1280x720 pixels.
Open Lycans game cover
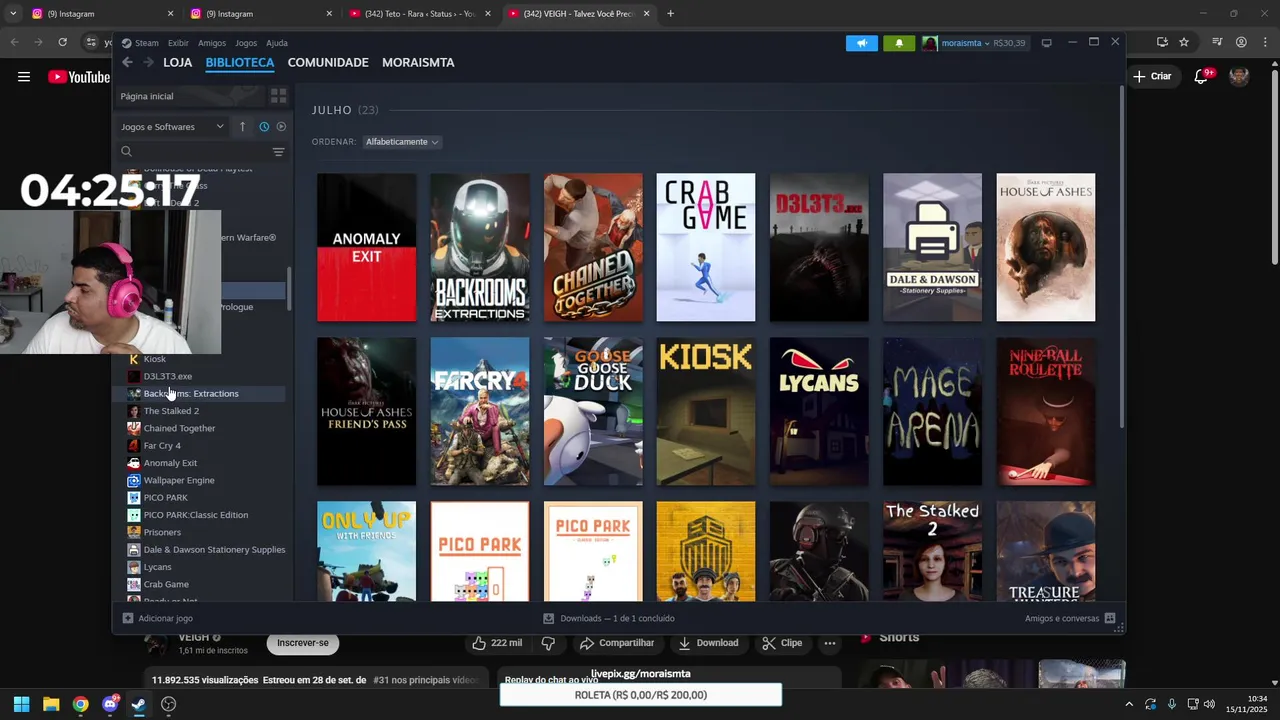click(819, 411)
